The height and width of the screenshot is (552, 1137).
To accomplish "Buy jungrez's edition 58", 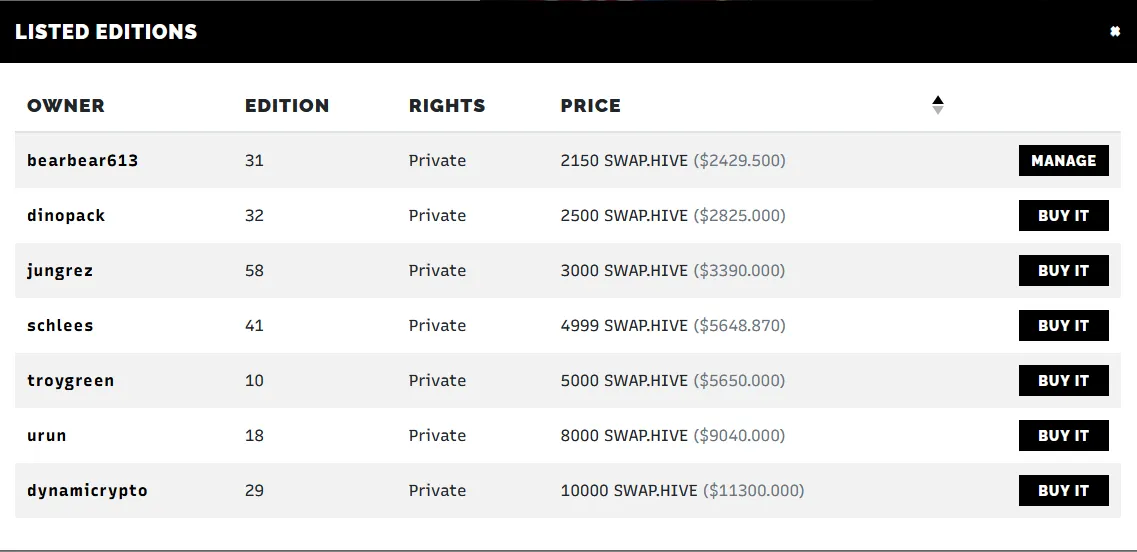I will point(1063,271).
